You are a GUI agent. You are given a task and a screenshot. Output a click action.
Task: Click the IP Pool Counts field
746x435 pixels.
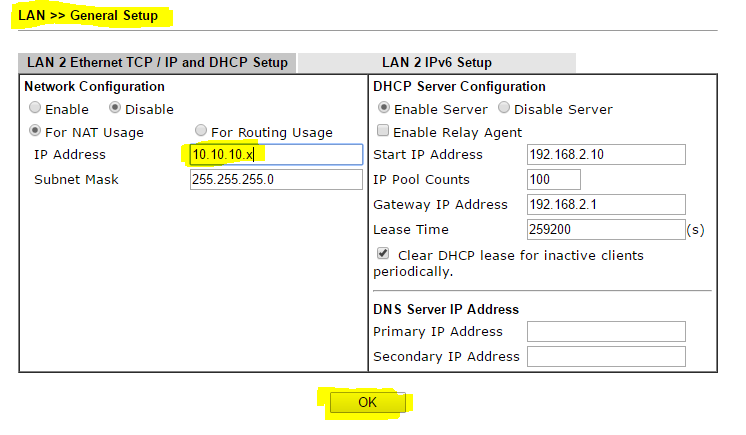pos(553,179)
